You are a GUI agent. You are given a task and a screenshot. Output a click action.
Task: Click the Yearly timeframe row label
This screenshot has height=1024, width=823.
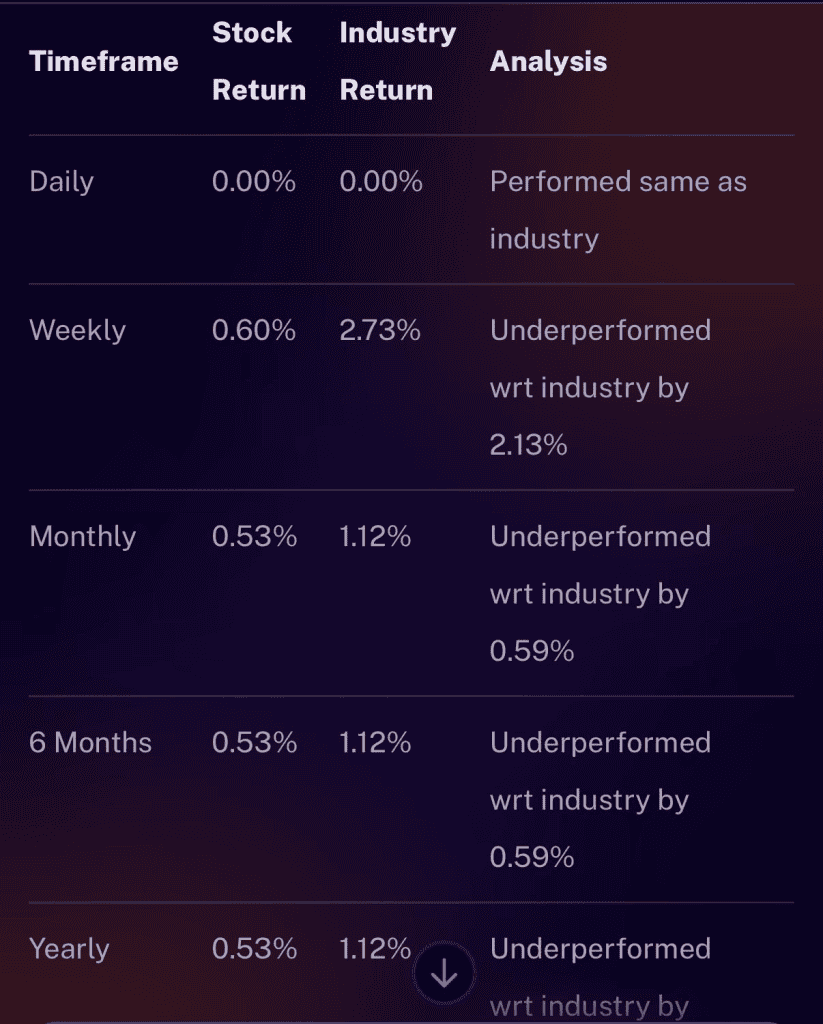tap(69, 949)
